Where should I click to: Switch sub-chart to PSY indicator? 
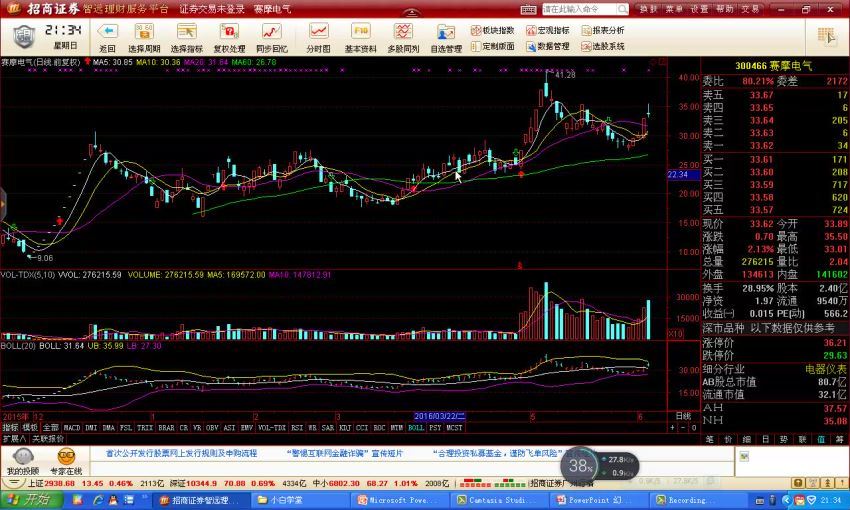click(x=435, y=428)
